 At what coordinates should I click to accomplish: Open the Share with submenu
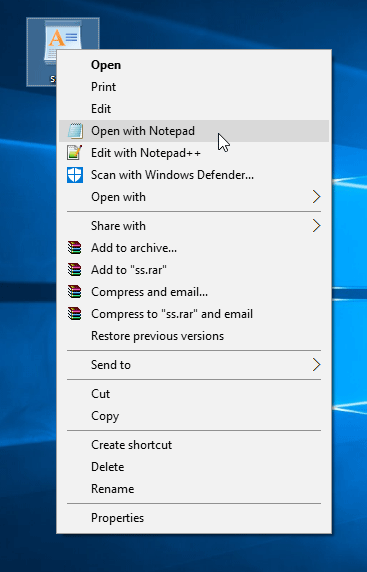[x=194, y=226]
